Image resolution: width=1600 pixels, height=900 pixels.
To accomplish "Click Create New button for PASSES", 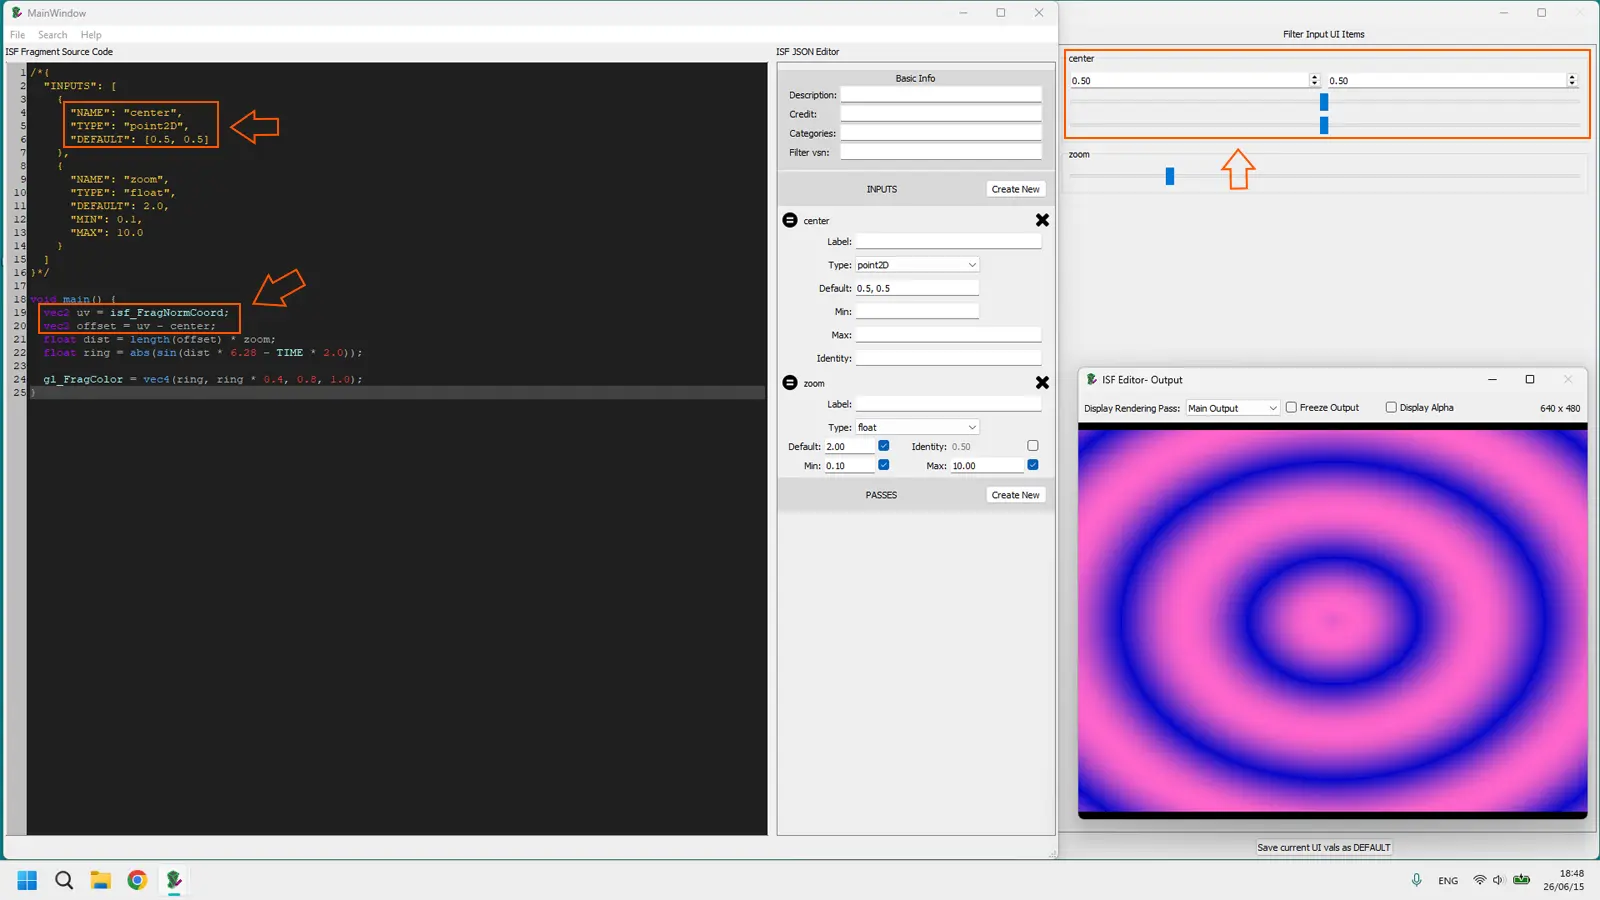I will click(1015, 495).
